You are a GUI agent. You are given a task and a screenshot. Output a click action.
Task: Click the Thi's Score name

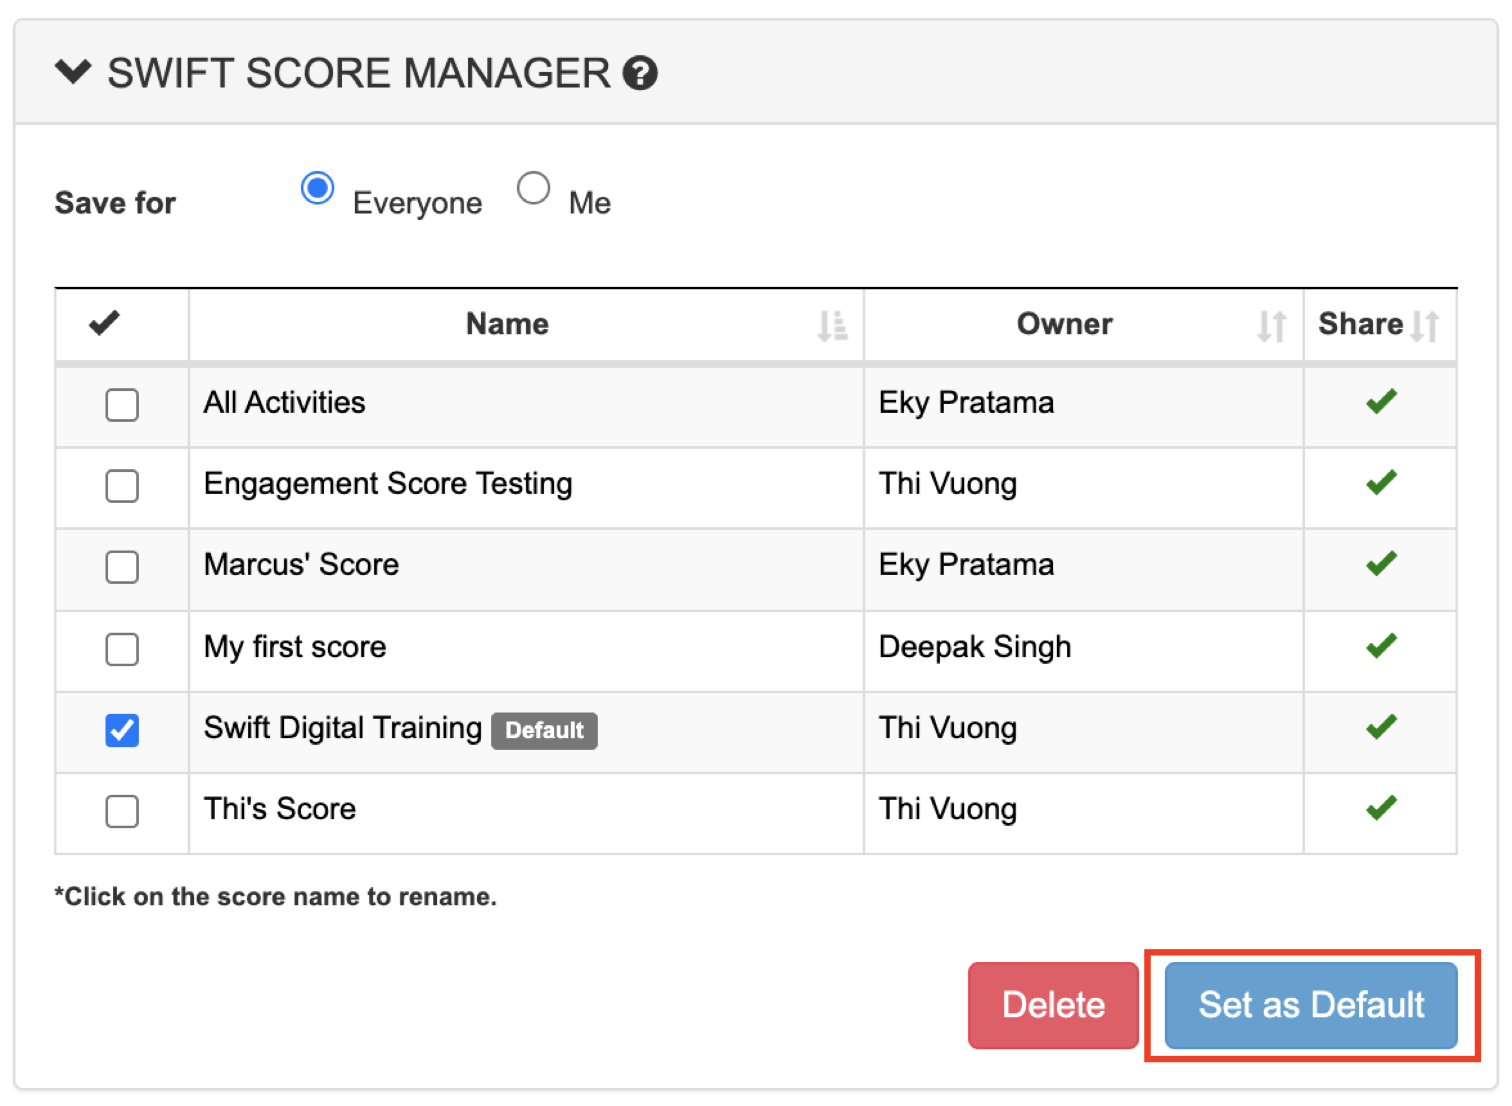280,808
